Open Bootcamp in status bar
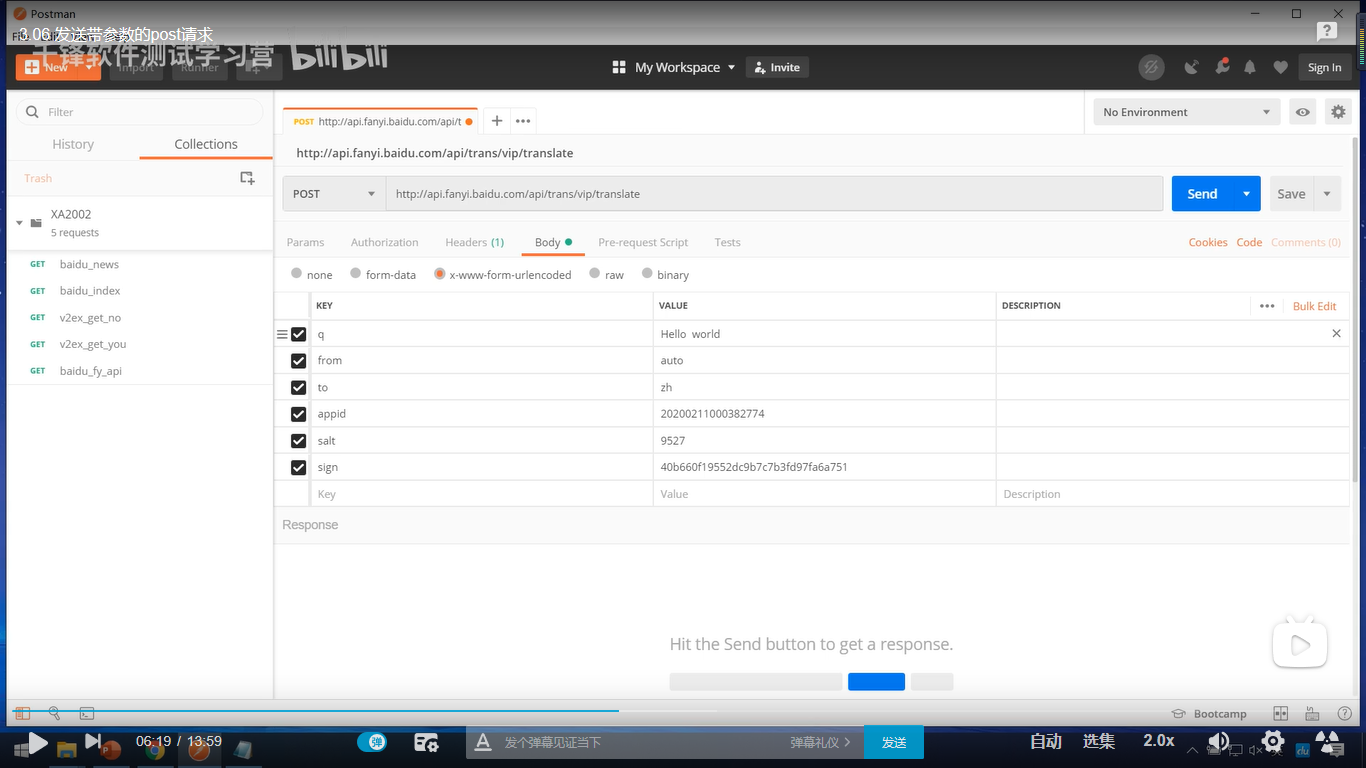This screenshot has width=1366, height=768. (x=1209, y=714)
